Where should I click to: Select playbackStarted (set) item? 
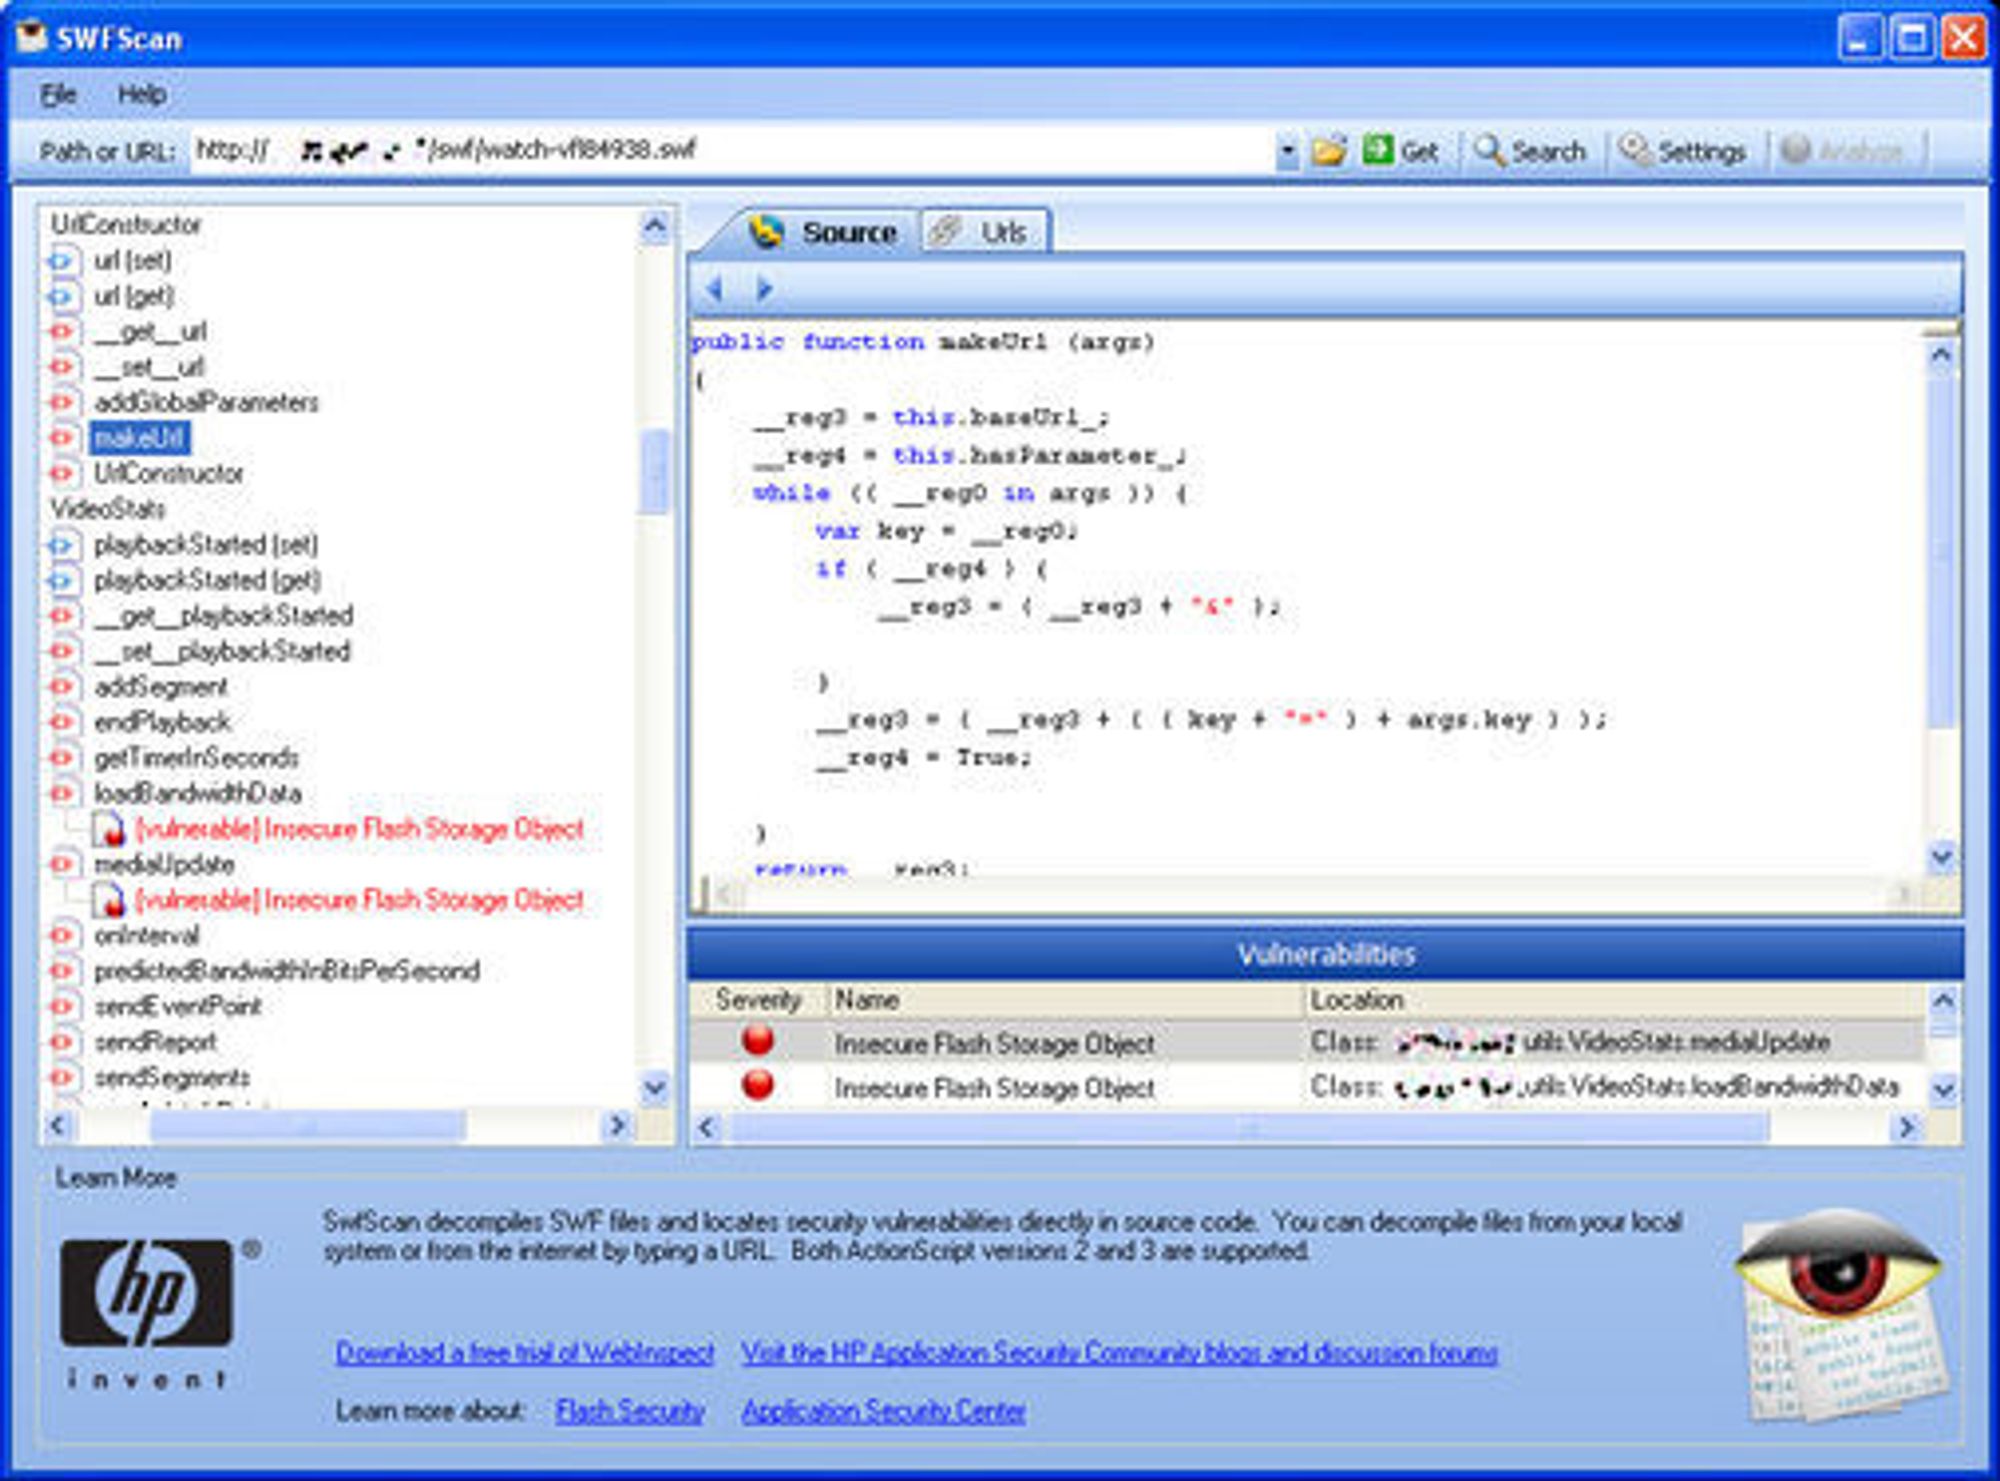206,545
